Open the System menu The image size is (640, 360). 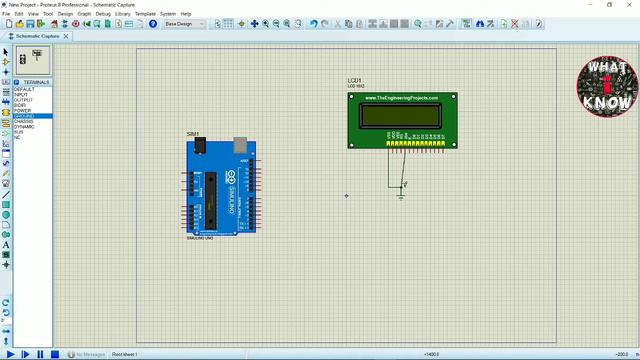[168, 14]
